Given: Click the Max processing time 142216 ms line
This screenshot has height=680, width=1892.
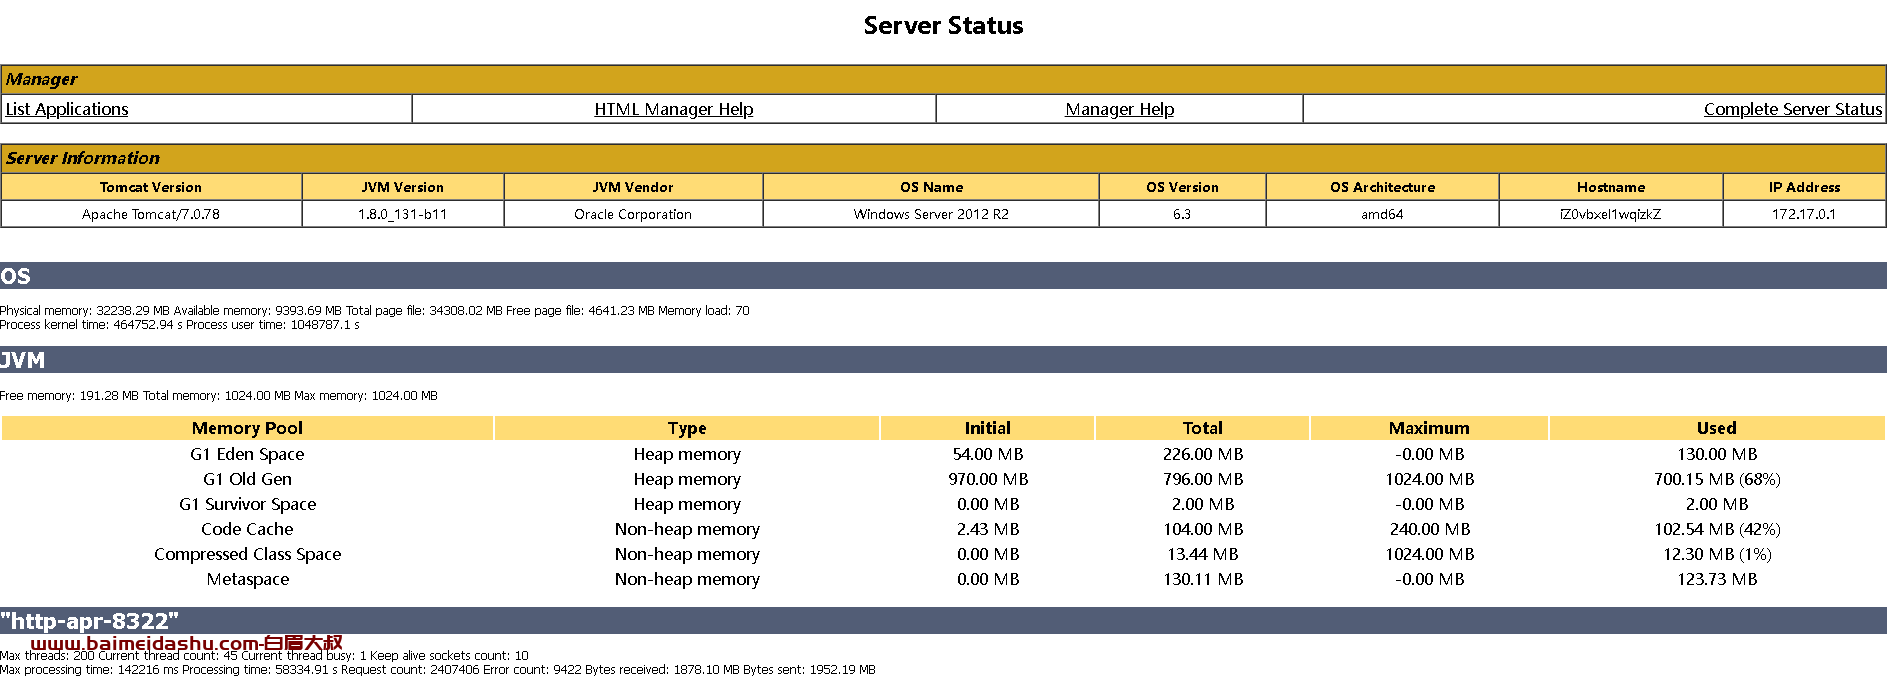Looking at the screenshot, I should point(438,670).
